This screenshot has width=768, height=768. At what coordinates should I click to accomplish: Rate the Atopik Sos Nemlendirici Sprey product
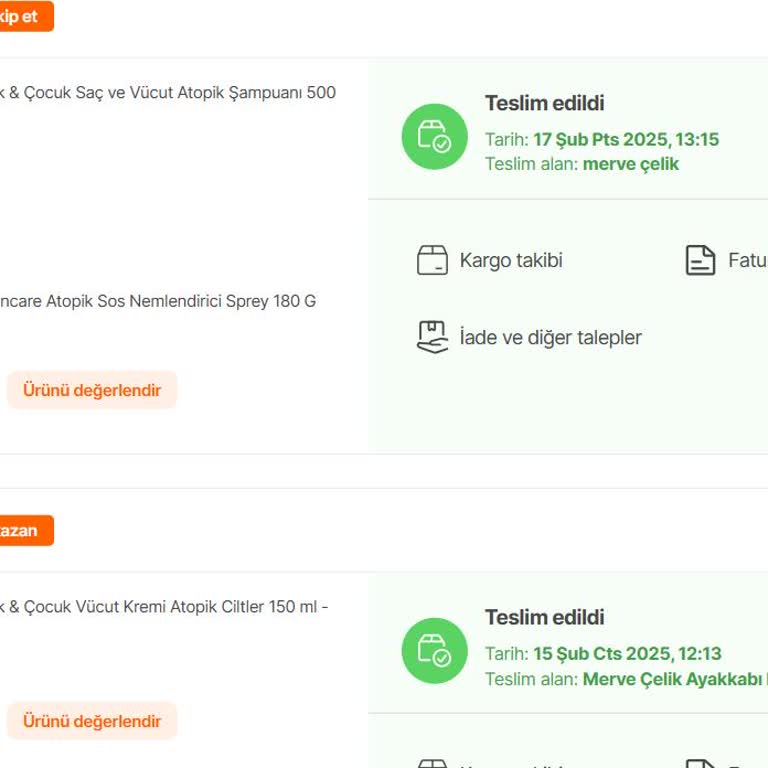pyautogui.click(x=92, y=390)
